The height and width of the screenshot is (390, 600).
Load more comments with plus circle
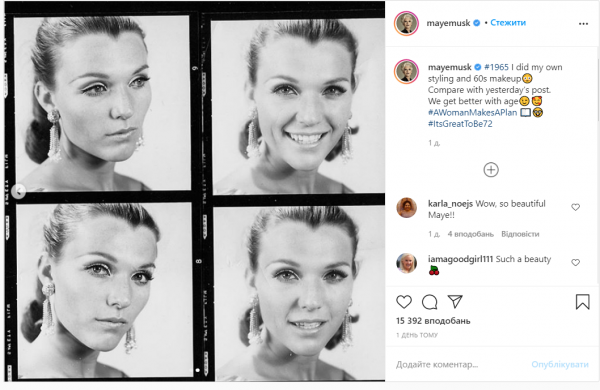[x=491, y=170]
